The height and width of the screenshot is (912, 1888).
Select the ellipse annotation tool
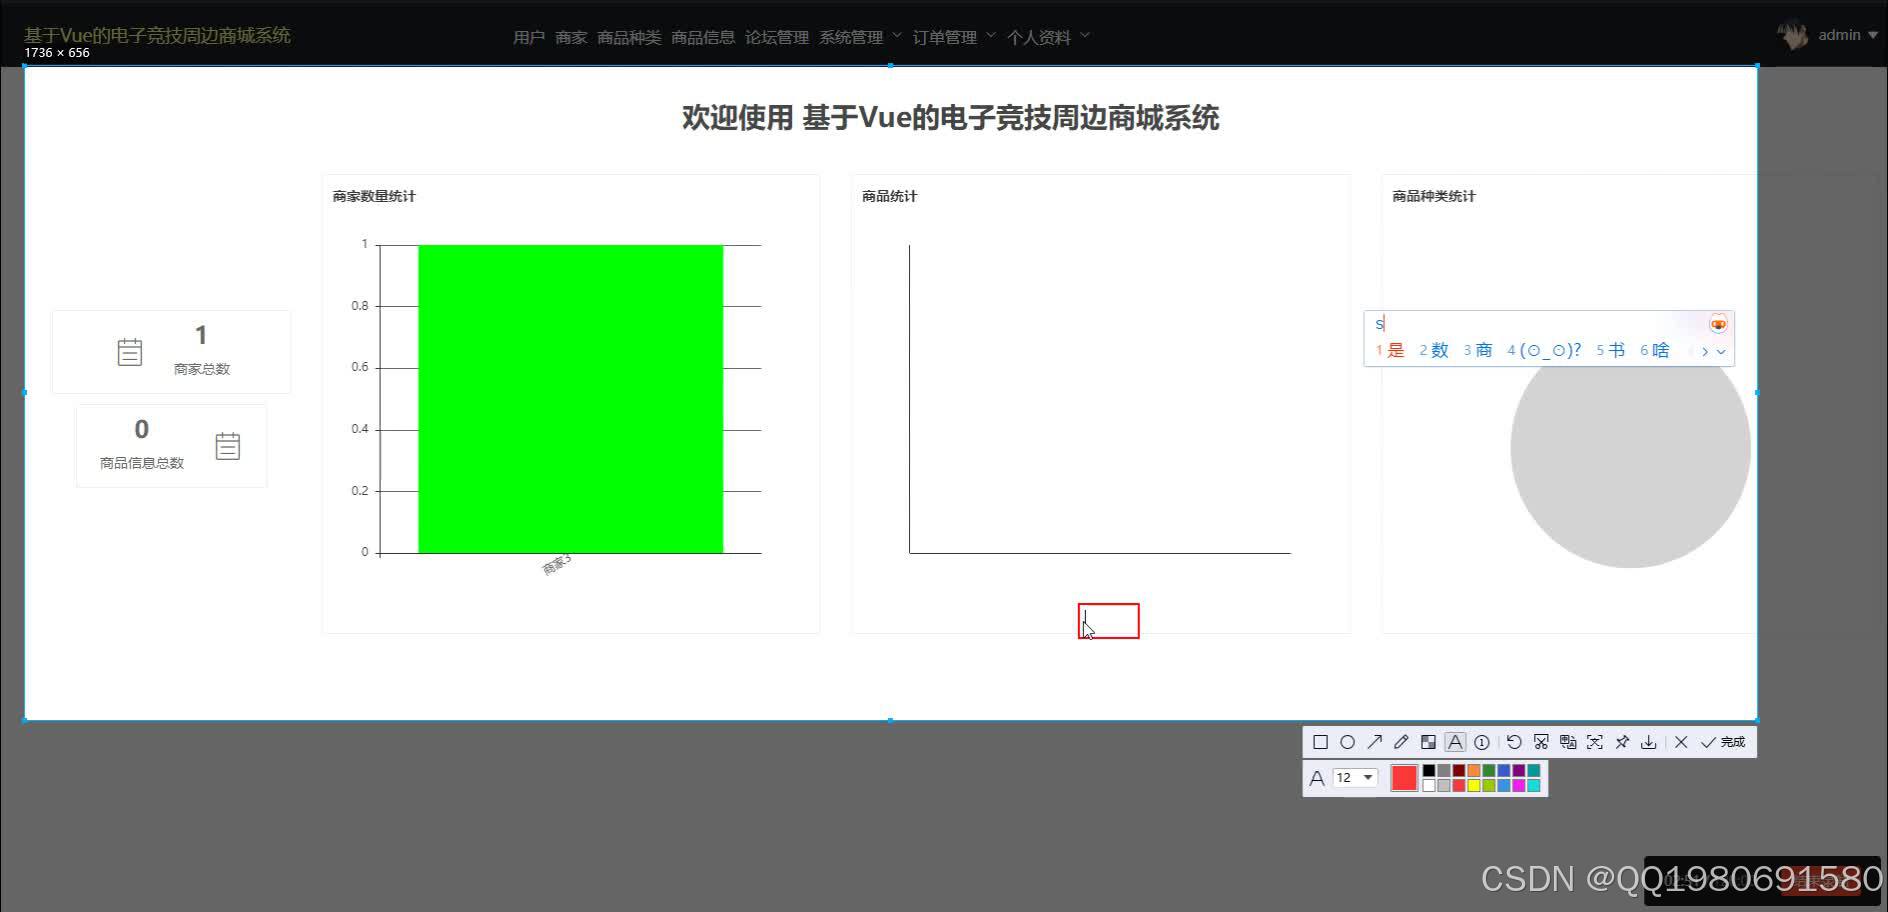[1348, 742]
